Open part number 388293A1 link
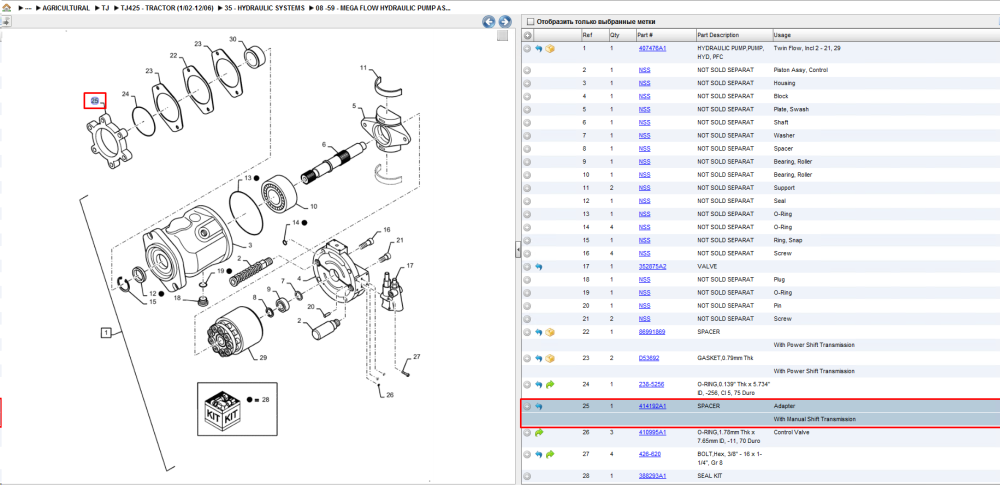The image size is (1000, 485). [x=652, y=476]
